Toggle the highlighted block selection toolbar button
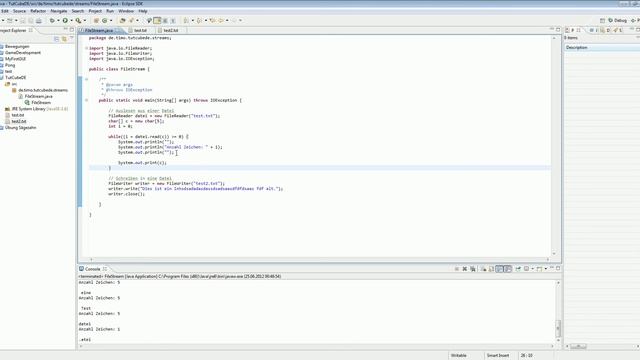Viewport: 640px width, 360px height. 157,20
